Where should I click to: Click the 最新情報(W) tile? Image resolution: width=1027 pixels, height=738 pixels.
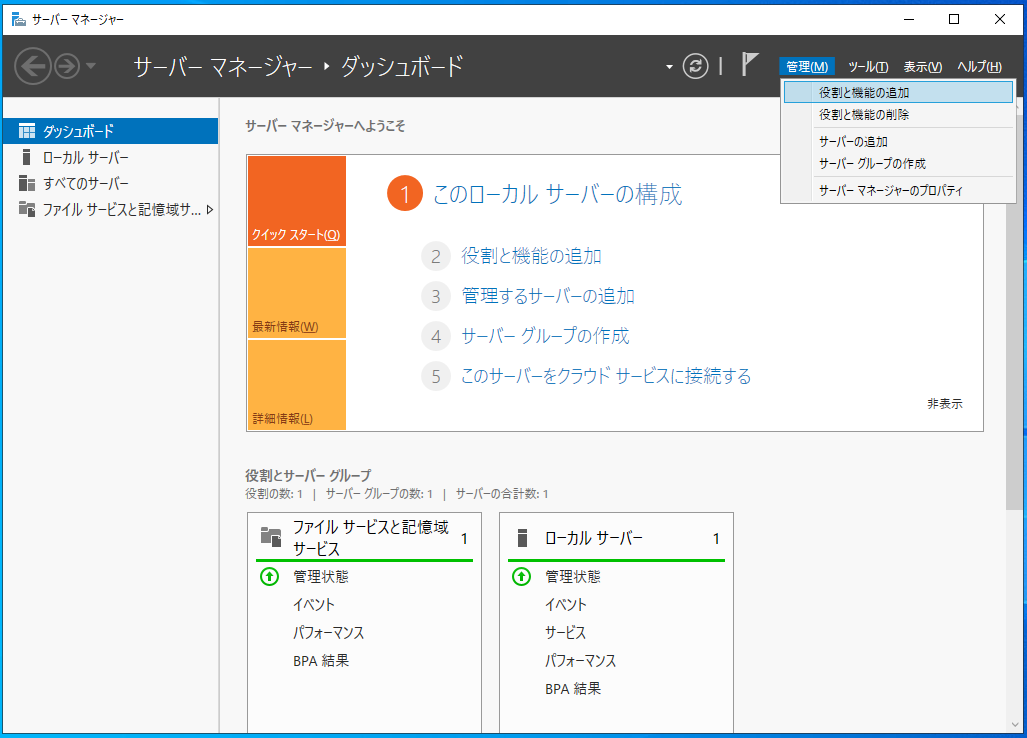[297, 293]
